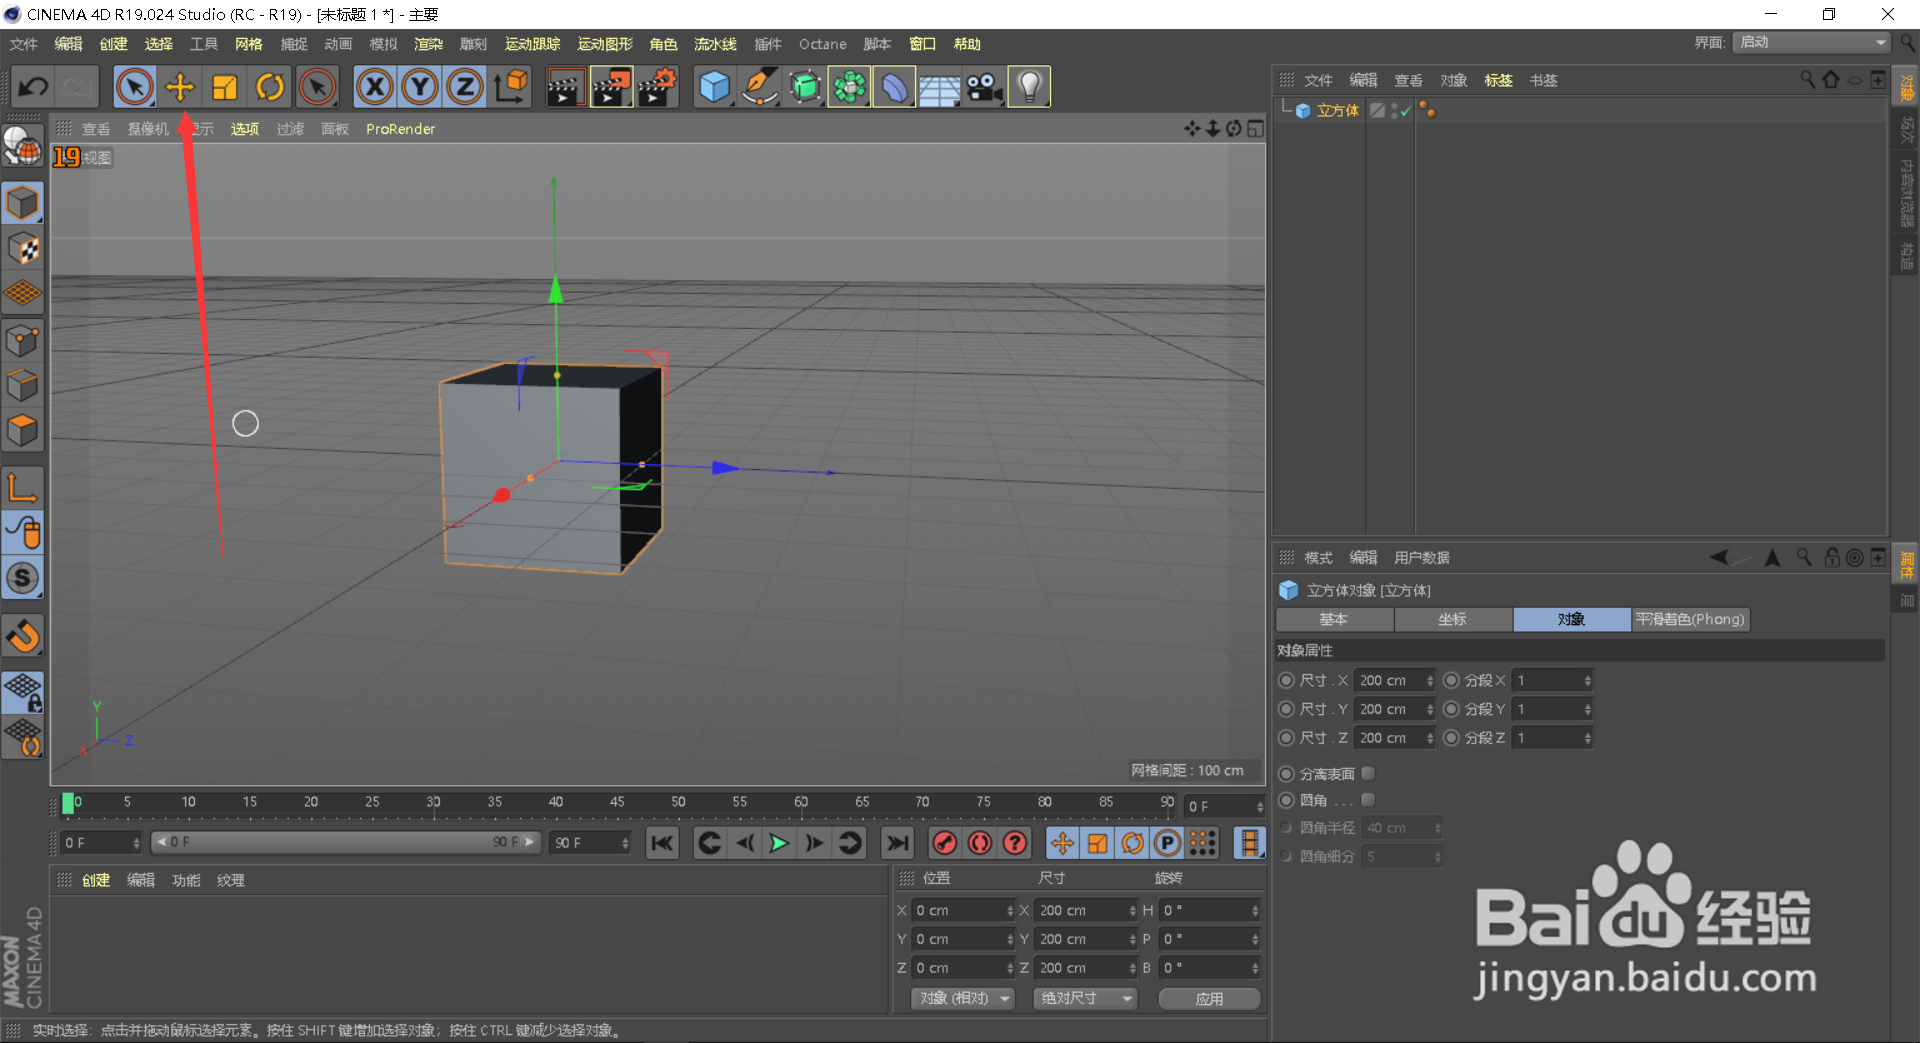This screenshot has height=1043, width=1920.
Task: Open the array modeling objects icon
Action: [850, 87]
